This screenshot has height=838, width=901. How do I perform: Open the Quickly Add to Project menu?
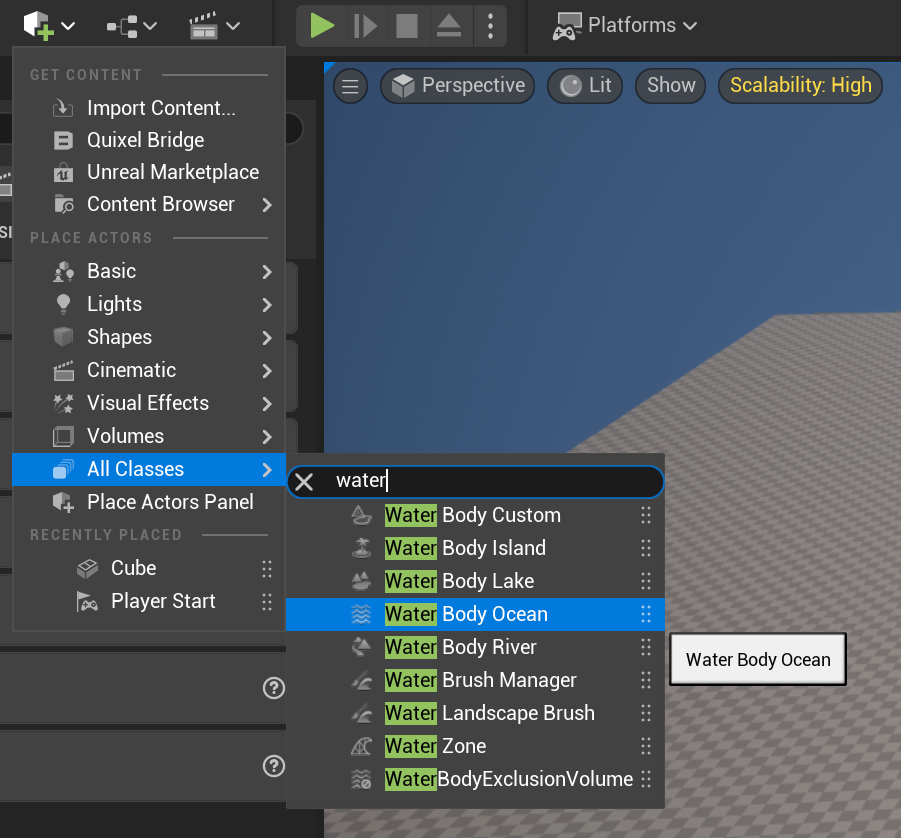point(49,26)
